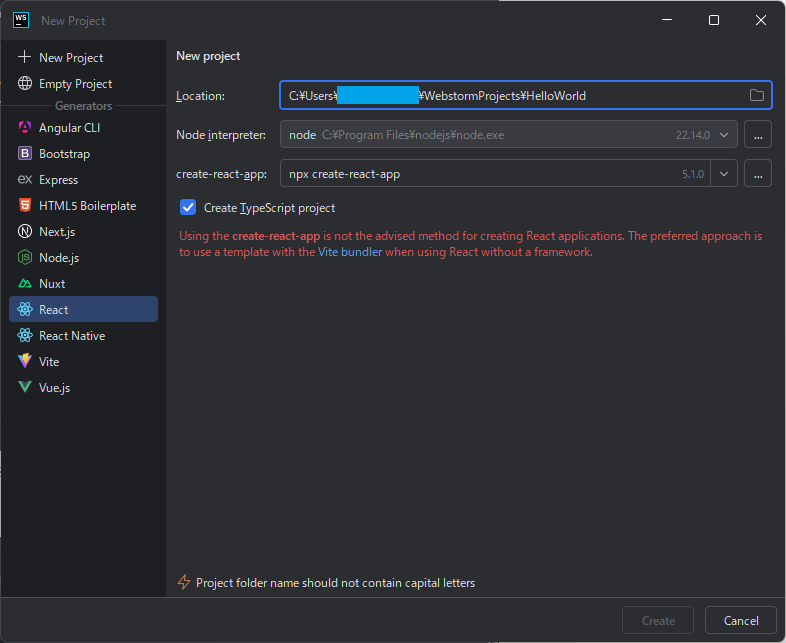Select the Node.js generator icon
This screenshot has width=786, height=643.
pyautogui.click(x=25, y=258)
